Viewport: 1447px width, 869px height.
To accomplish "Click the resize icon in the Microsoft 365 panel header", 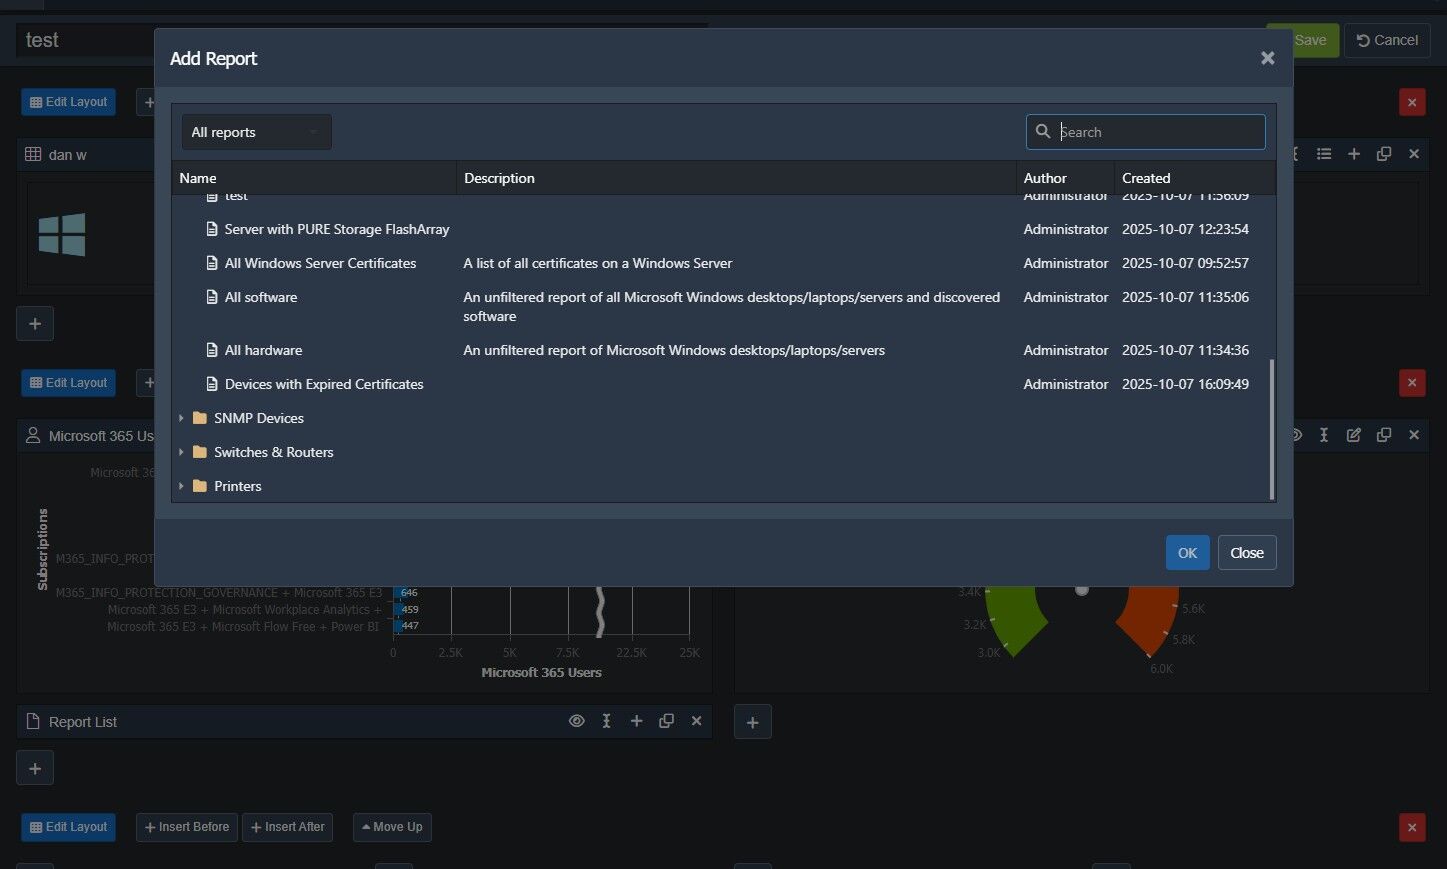I will (x=1324, y=435).
